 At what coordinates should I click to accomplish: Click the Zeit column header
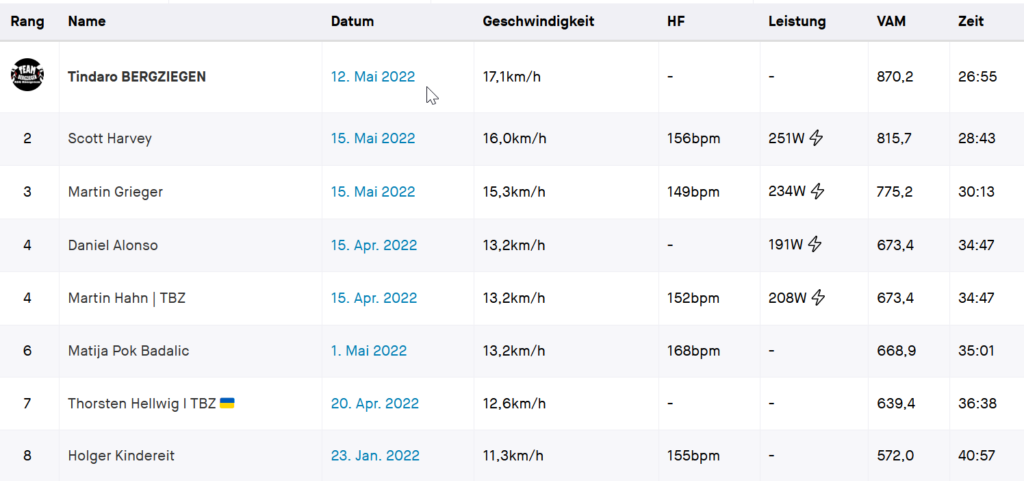coord(971,22)
